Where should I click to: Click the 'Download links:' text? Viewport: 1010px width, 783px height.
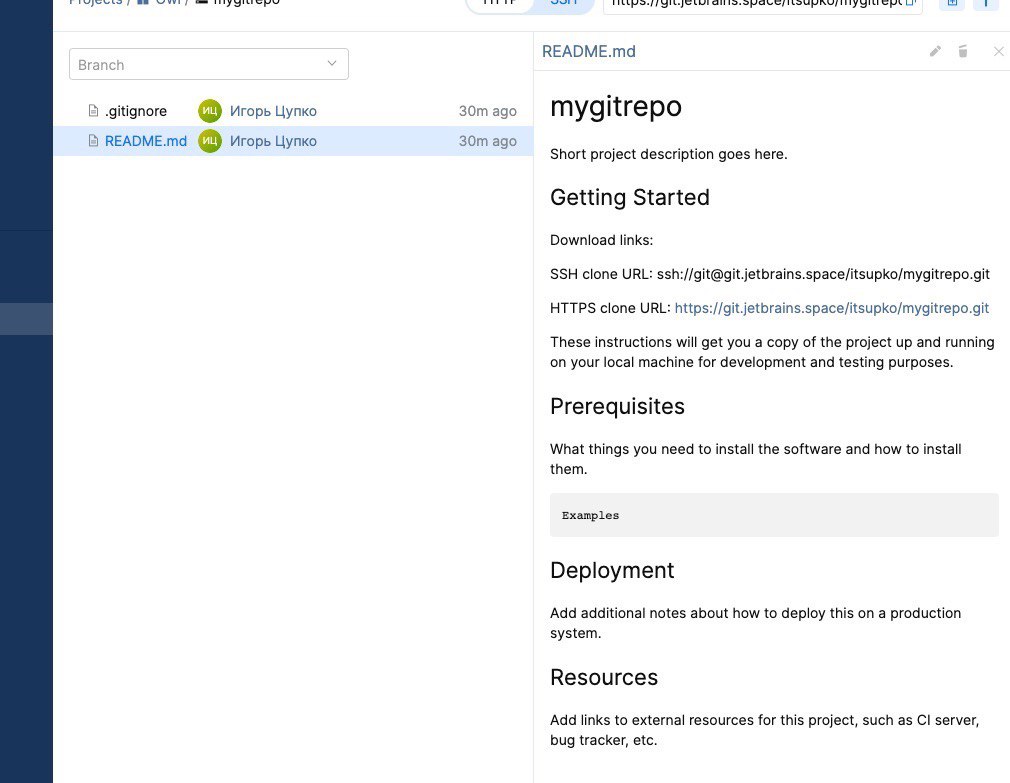[x=602, y=240]
